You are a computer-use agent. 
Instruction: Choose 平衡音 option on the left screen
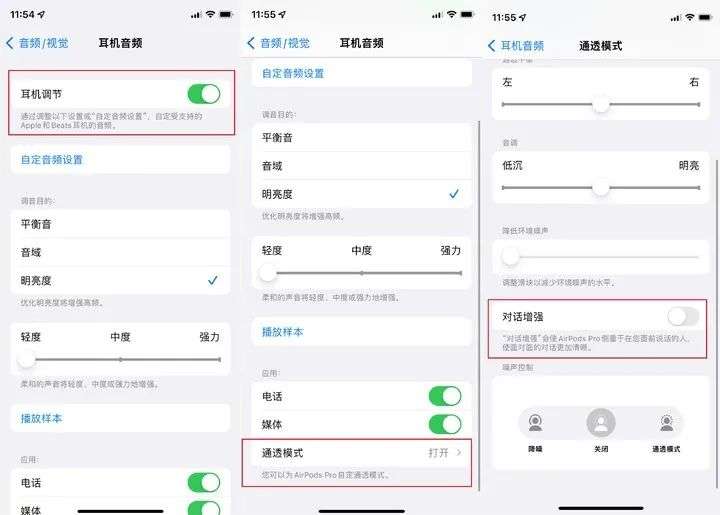coord(120,224)
